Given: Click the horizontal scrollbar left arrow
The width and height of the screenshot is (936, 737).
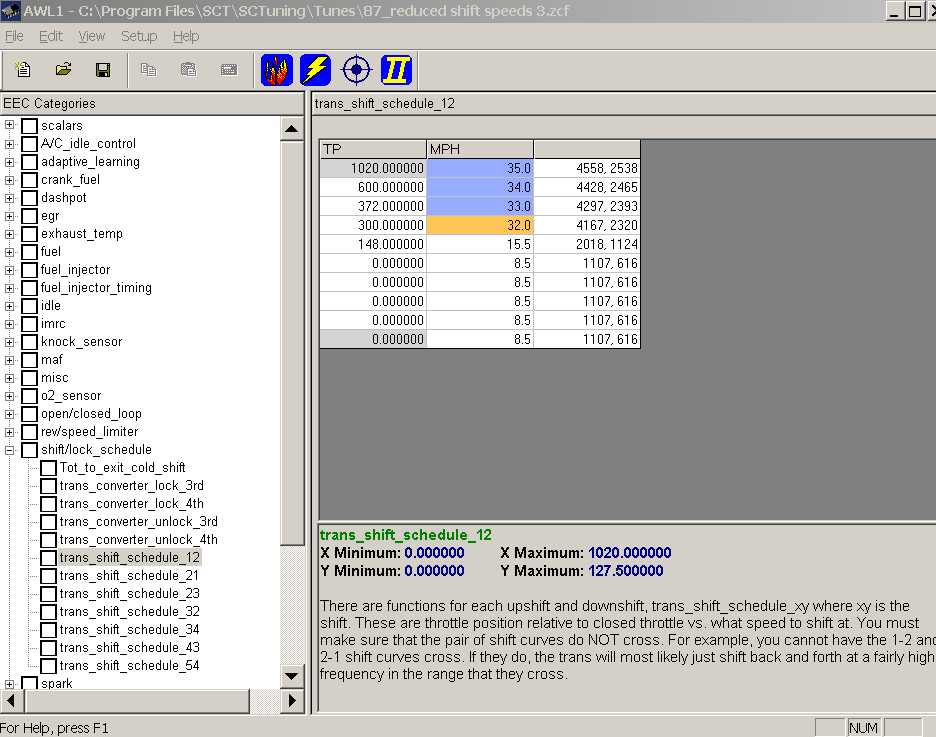Looking at the screenshot, I should pyautogui.click(x=12, y=701).
